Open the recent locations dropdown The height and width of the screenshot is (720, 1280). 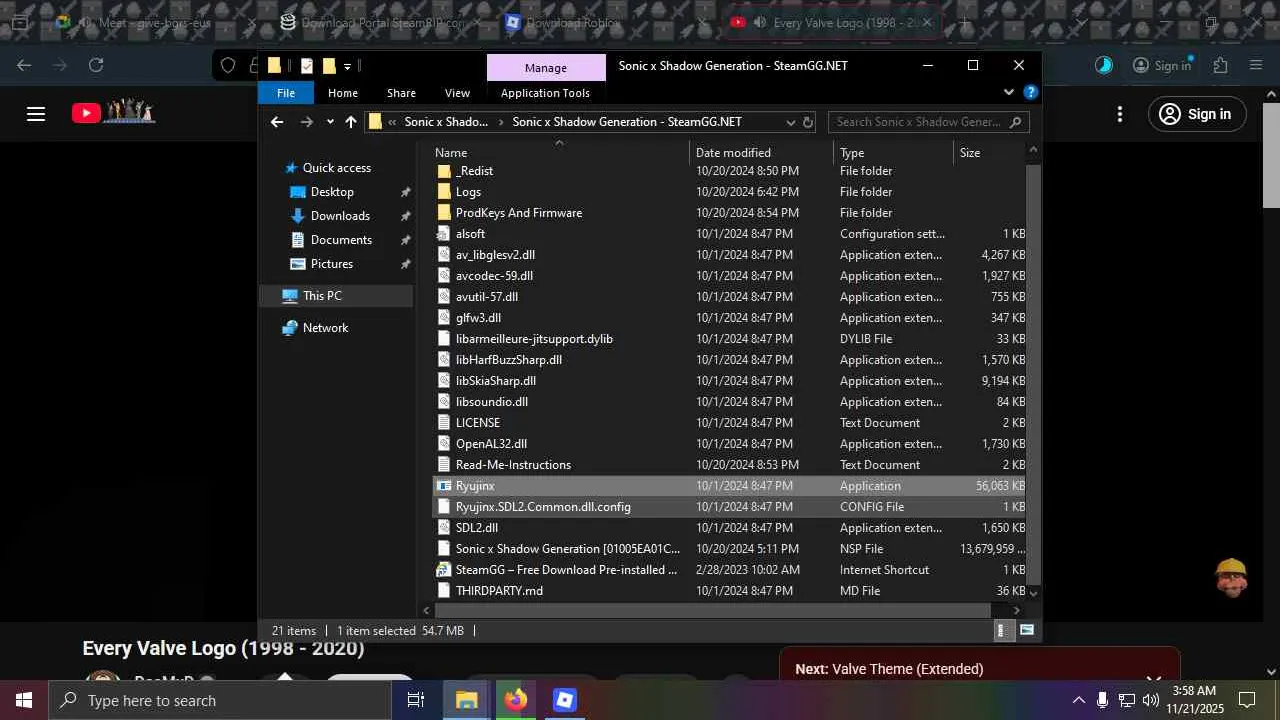tap(329, 123)
